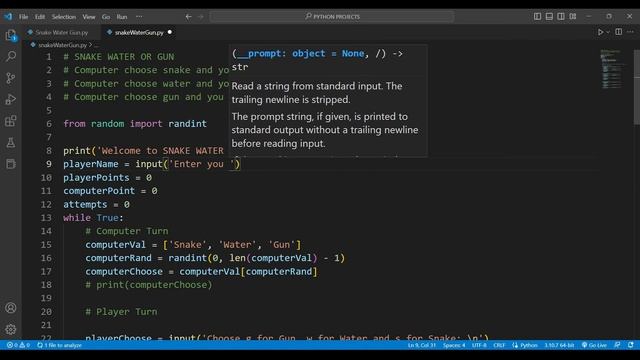Viewport: 640px width, 360px height.
Task: Click the unsaved dot on snakeWaterGun.py tab
Action: click(170, 32)
